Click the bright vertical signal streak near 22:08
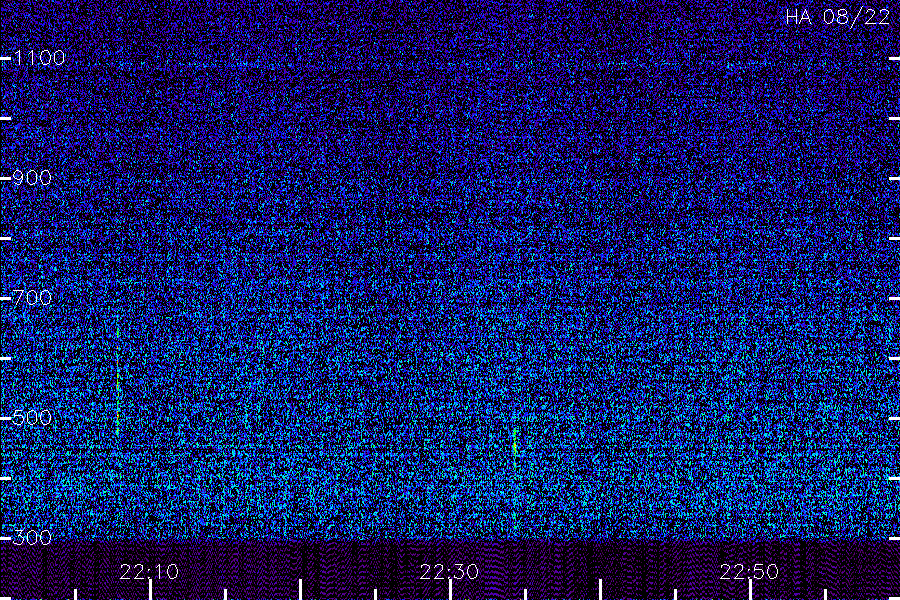The image size is (900, 600). click(118, 382)
